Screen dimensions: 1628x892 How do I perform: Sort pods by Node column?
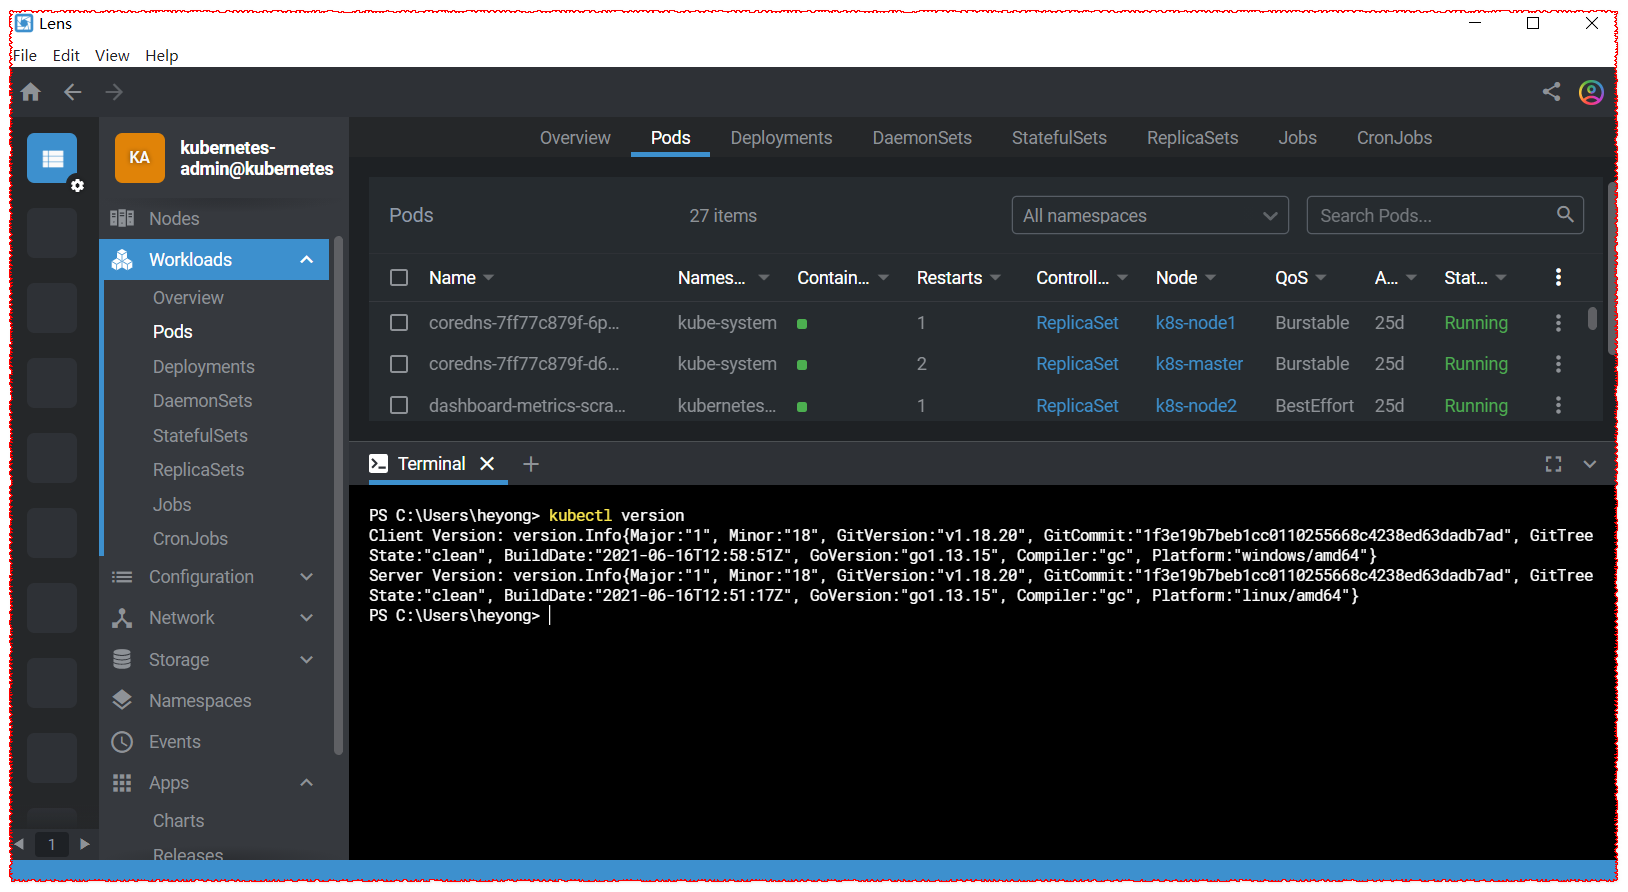tap(1186, 278)
